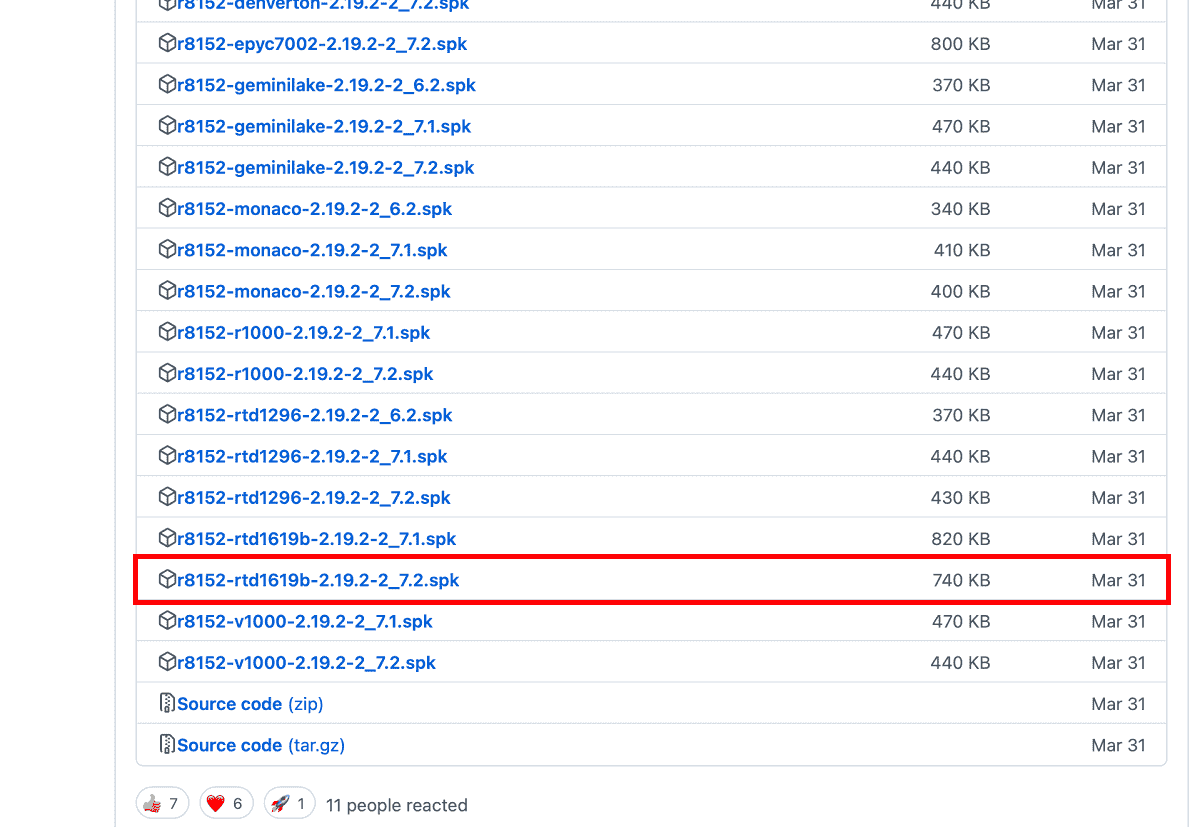Click the 820 KB file size
The width and height of the screenshot is (1200, 827).
pyautogui.click(x=961, y=539)
